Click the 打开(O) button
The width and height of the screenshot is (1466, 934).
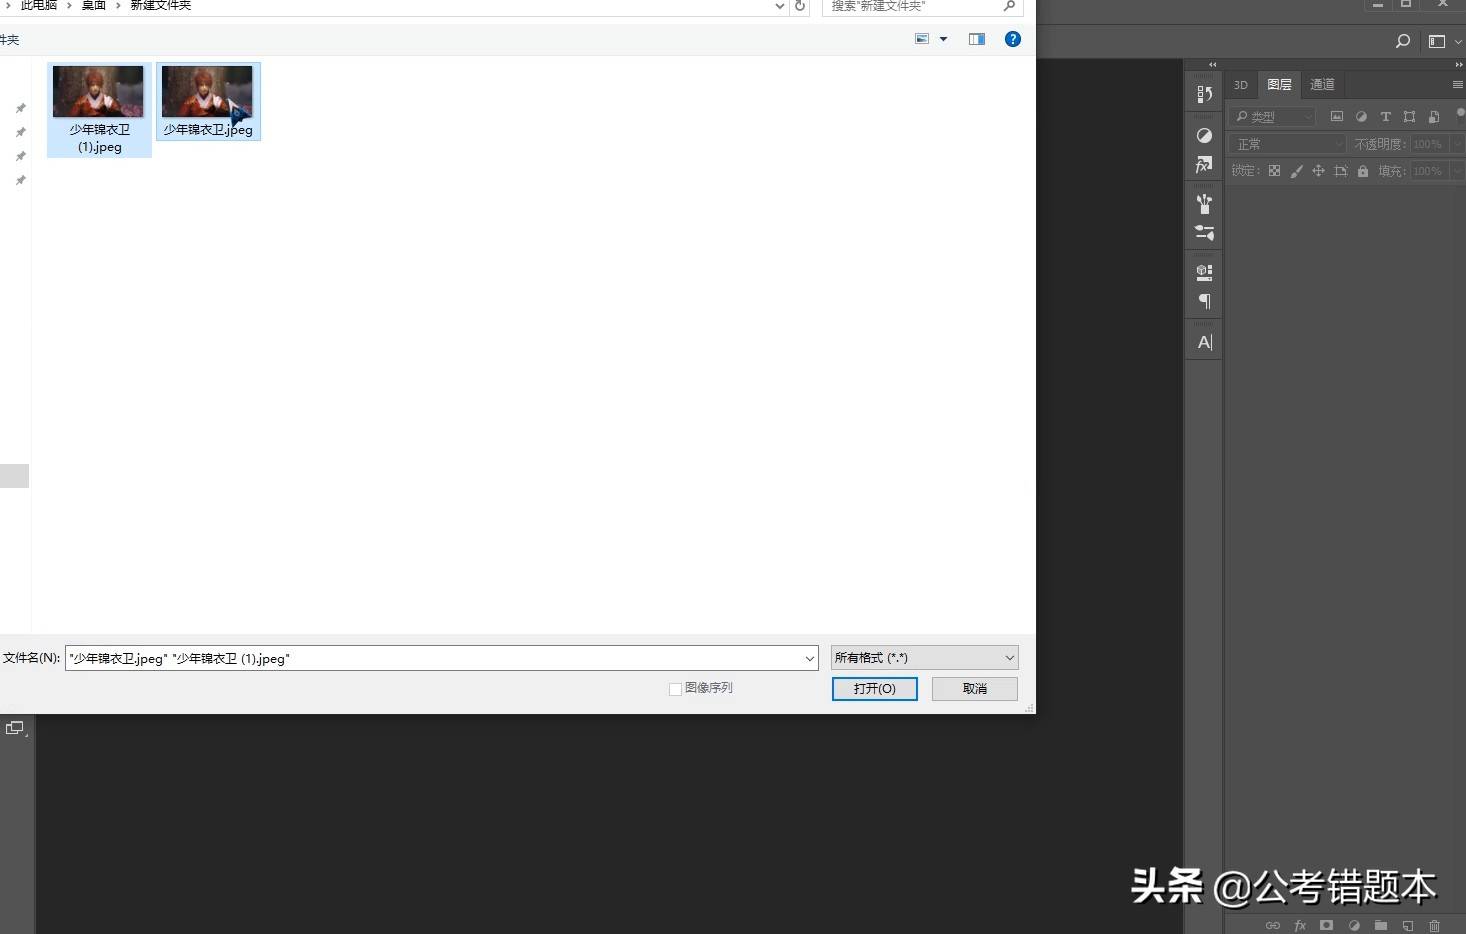coord(874,689)
